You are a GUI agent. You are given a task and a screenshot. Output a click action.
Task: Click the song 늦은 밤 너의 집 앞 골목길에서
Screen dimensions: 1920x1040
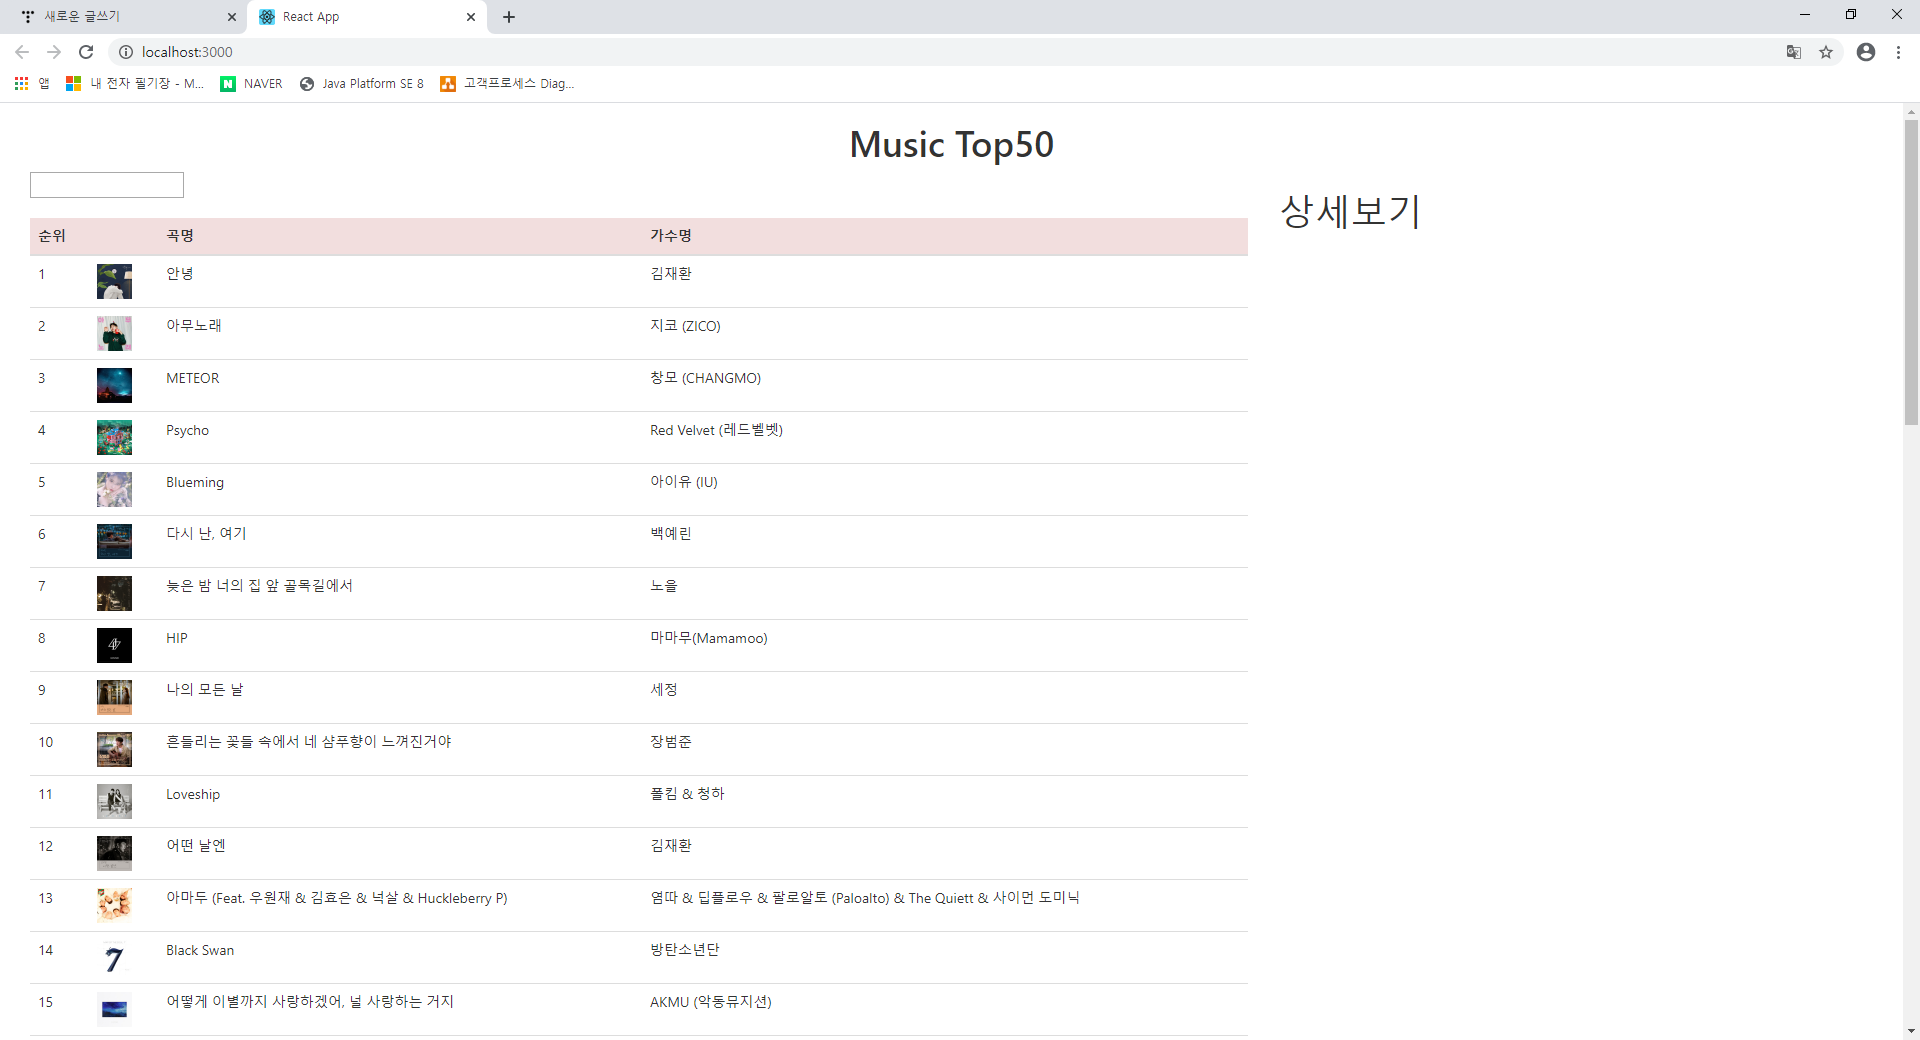259,586
